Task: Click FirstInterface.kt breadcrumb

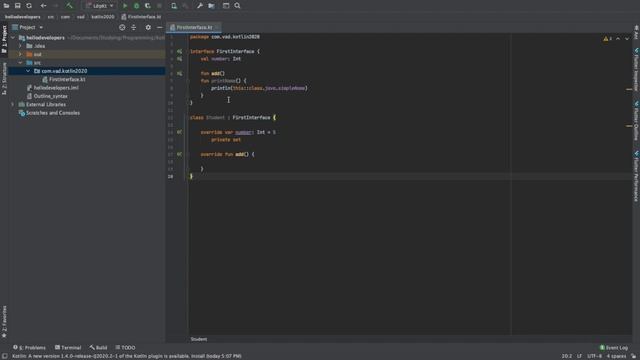Action: tap(141, 17)
